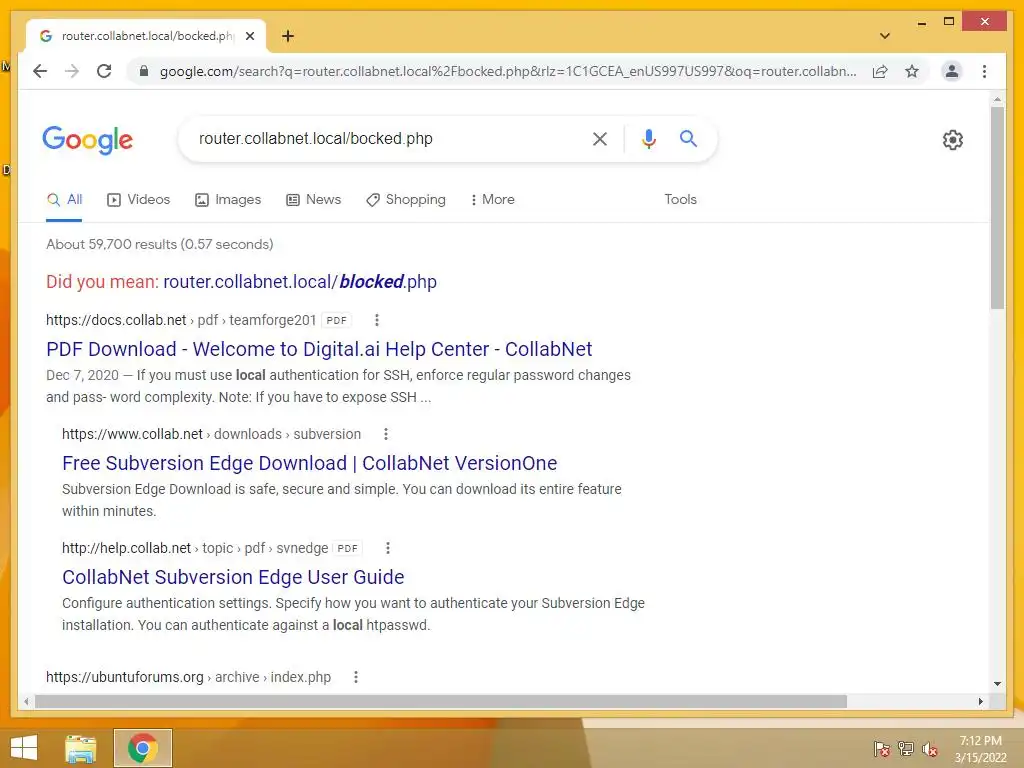The width and height of the screenshot is (1024, 768).
Task: Click the muted volume tray icon
Action: (930, 749)
